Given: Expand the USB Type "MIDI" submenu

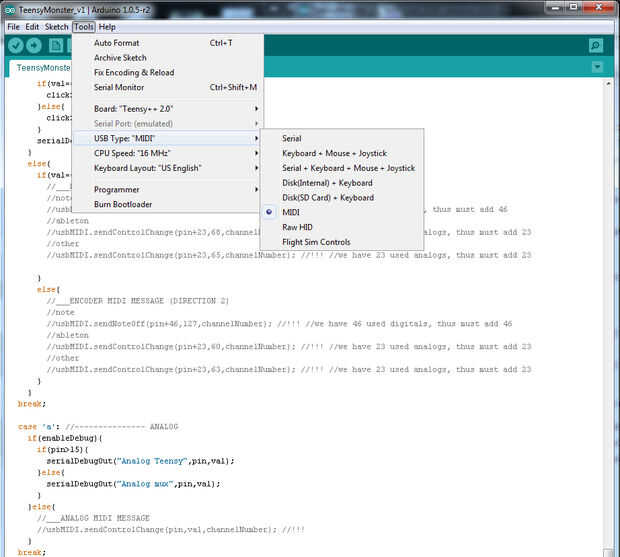Looking at the screenshot, I should pos(168,138).
